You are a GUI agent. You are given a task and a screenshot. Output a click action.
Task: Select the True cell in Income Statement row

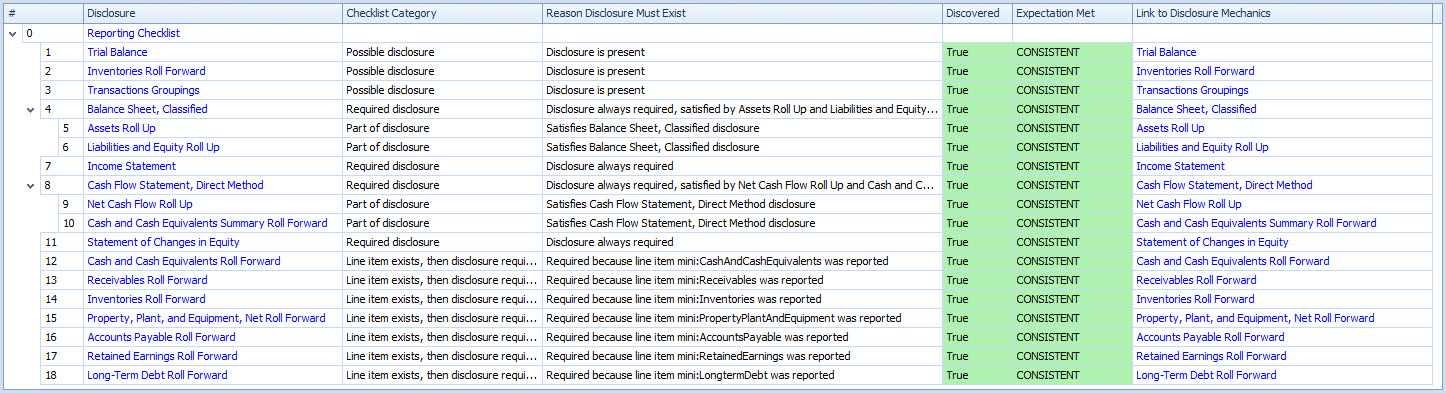(977, 166)
